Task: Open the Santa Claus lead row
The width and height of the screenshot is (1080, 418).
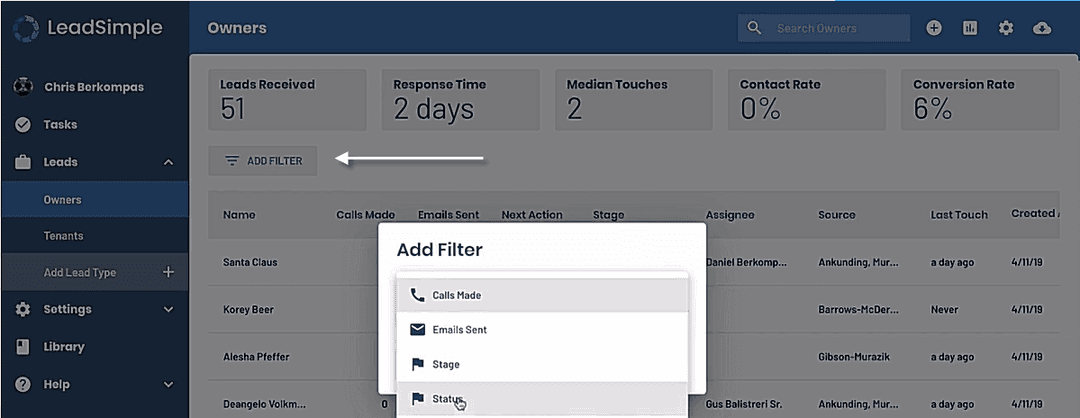Action: (250, 262)
